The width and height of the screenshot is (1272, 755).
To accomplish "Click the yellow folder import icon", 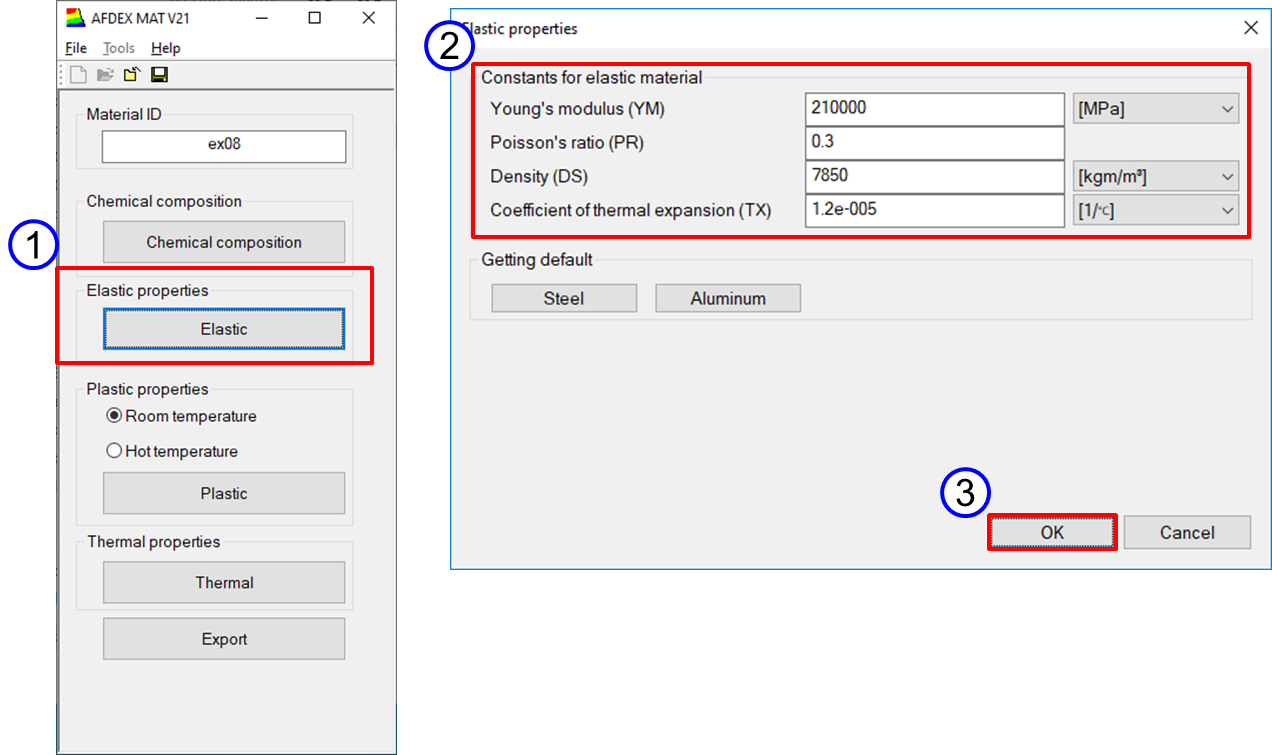I will [132, 75].
